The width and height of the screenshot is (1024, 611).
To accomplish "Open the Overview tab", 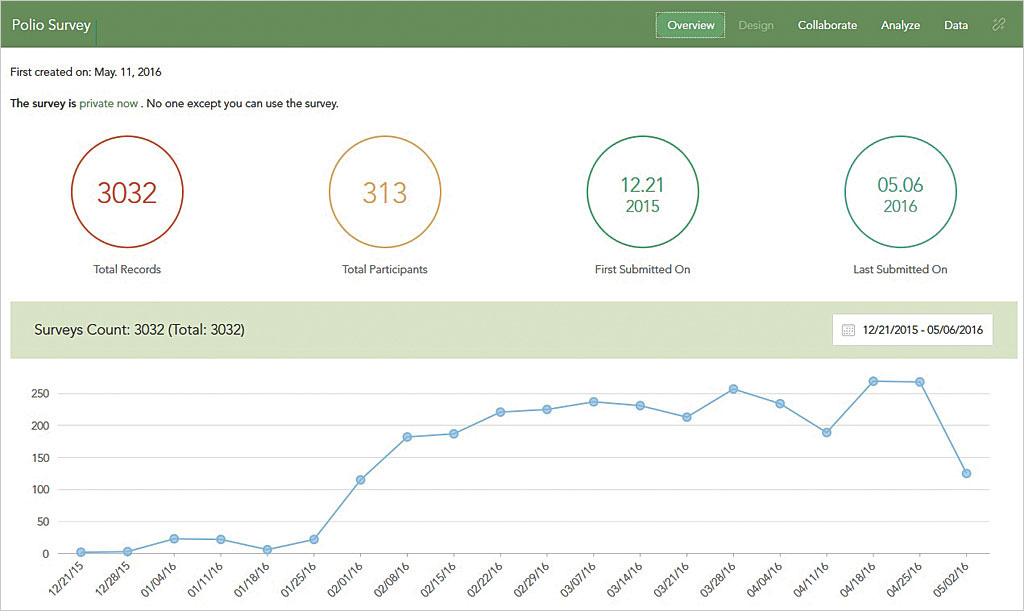I will pos(690,25).
